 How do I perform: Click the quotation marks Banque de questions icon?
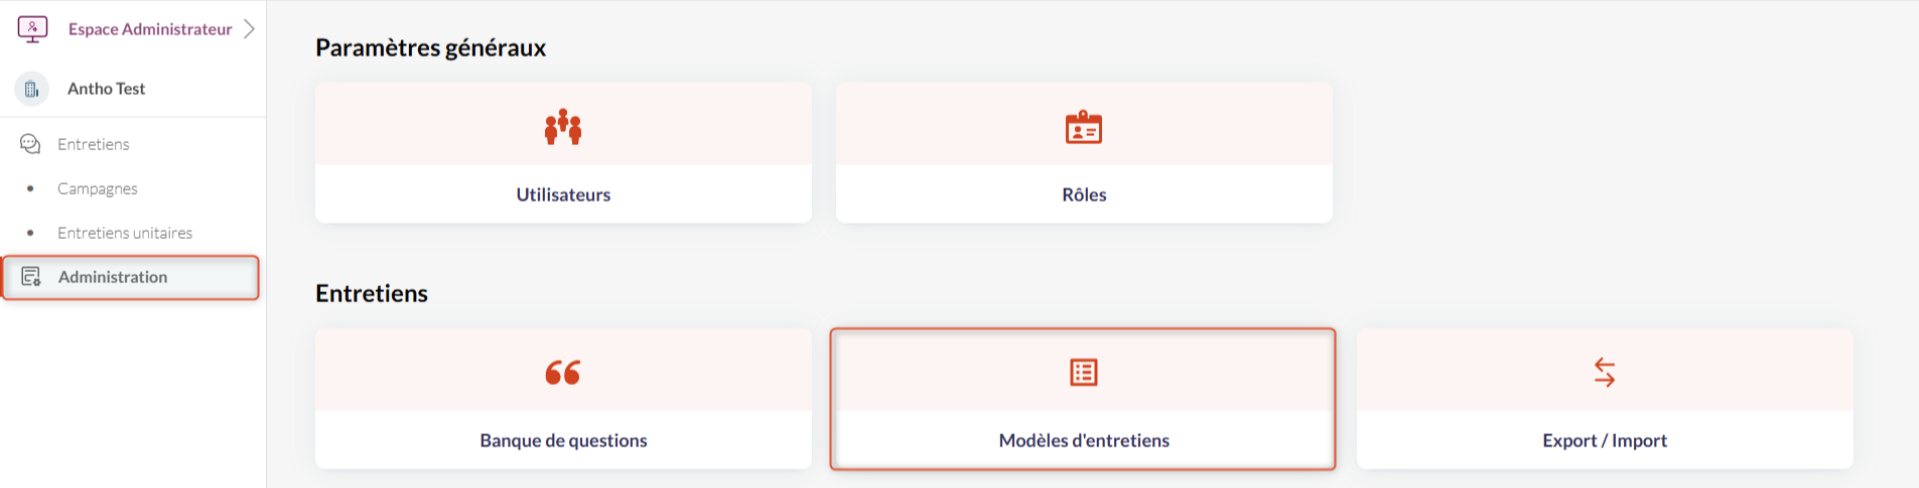pos(563,372)
